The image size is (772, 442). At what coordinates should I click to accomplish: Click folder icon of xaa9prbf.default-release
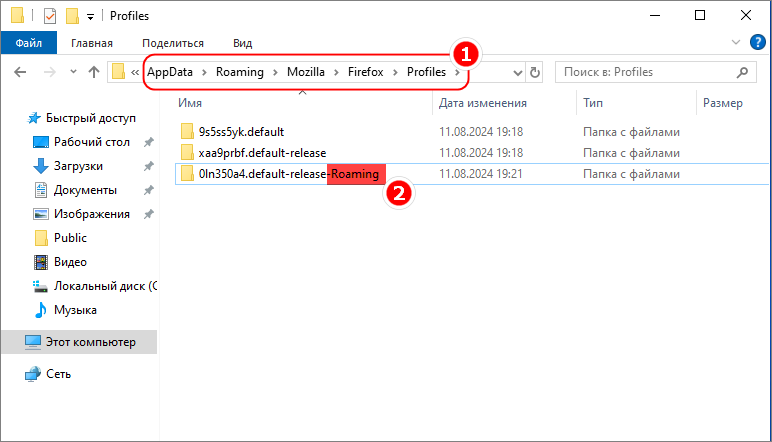click(187, 153)
